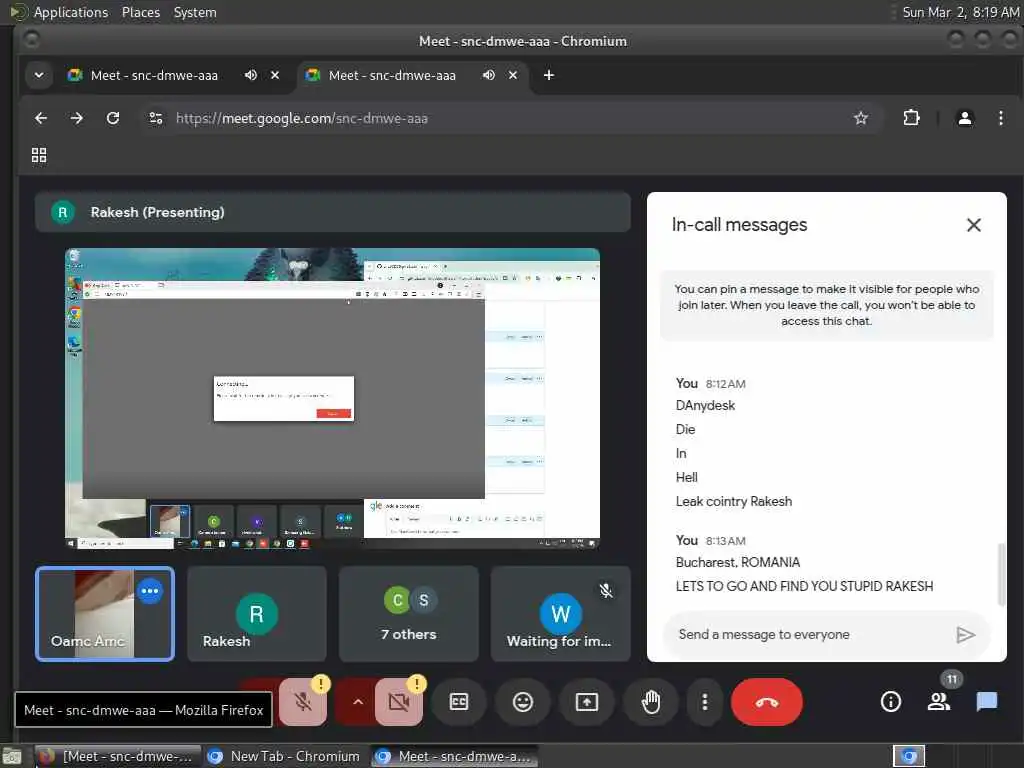This screenshot has height=768, width=1024.
Task: Mute audio icon on second Meet tab
Action: (488, 75)
